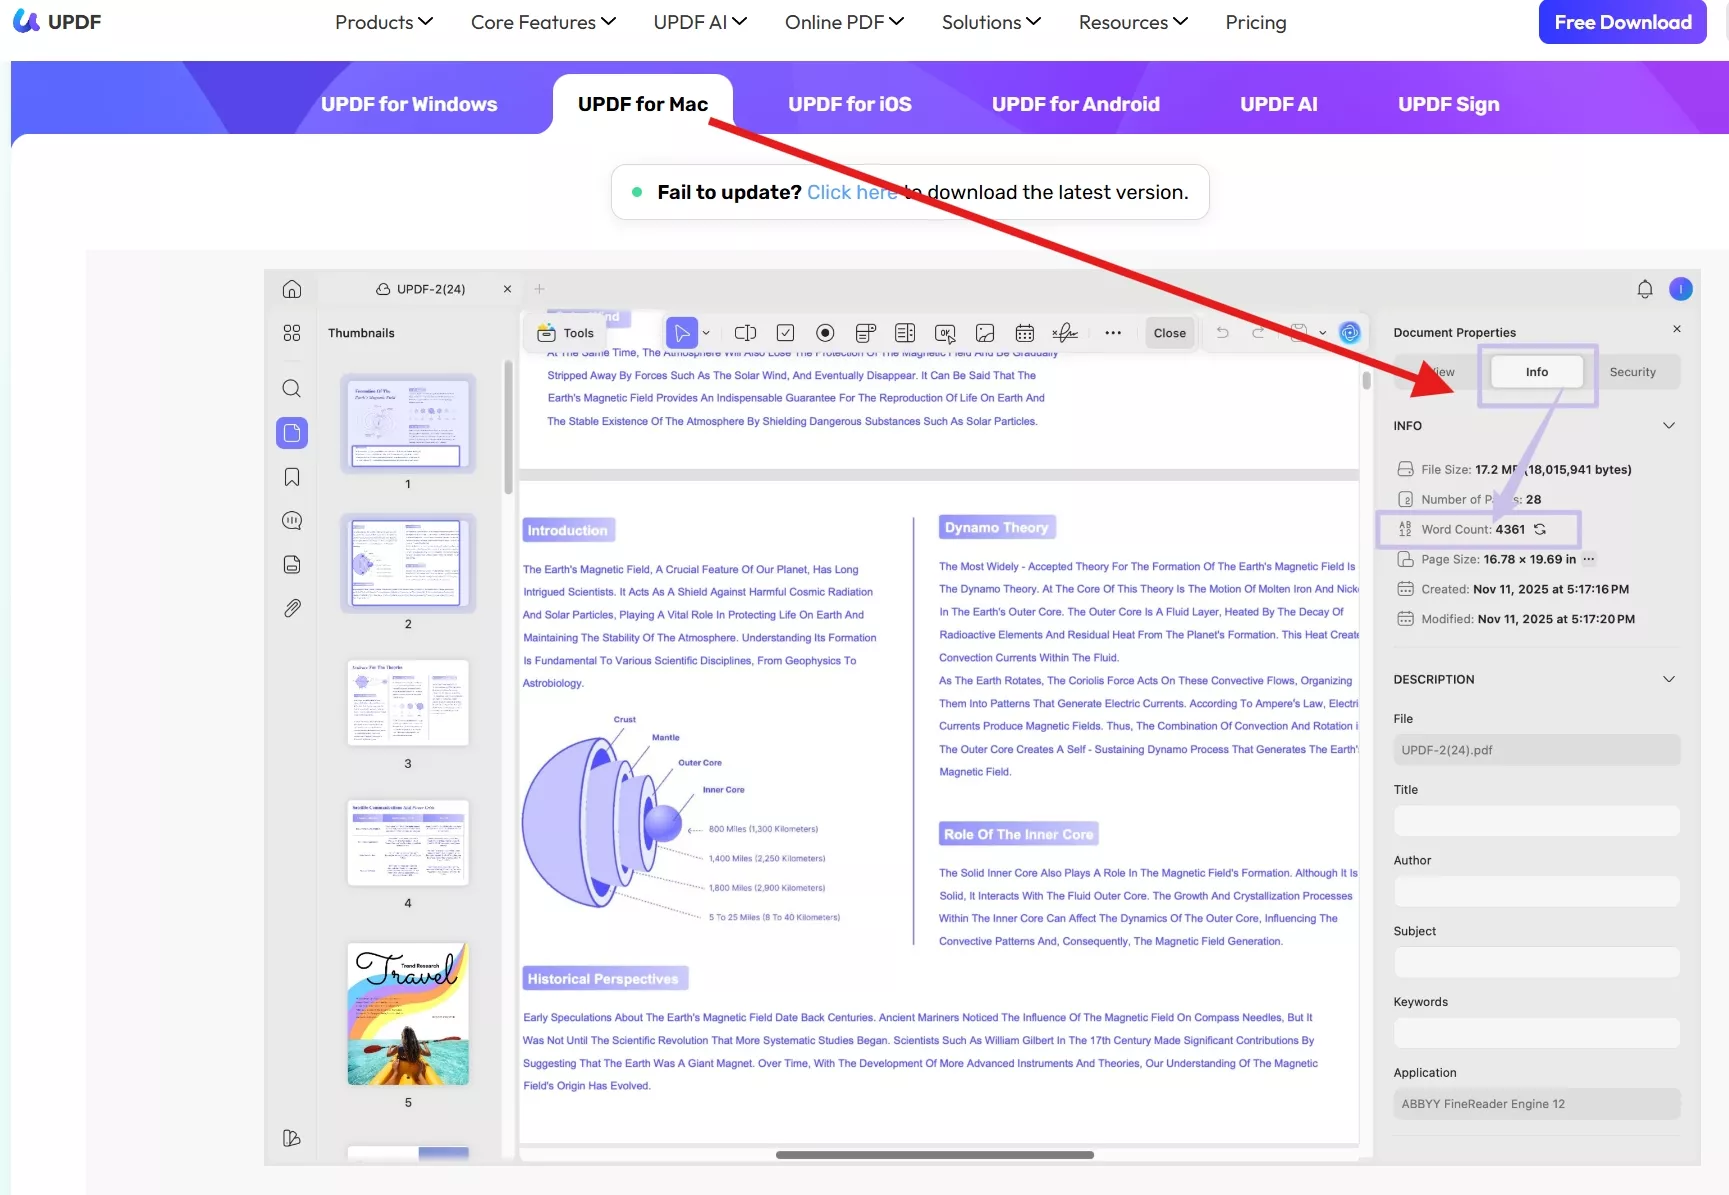Refresh the Word Count value
This screenshot has width=1729, height=1195.
pyautogui.click(x=1540, y=529)
